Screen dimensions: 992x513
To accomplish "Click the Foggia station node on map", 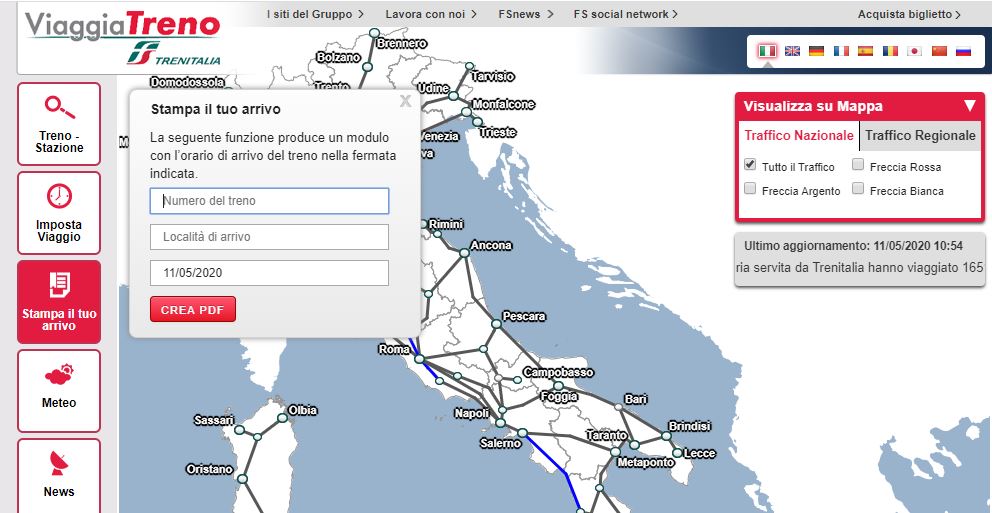I will [558, 385].
